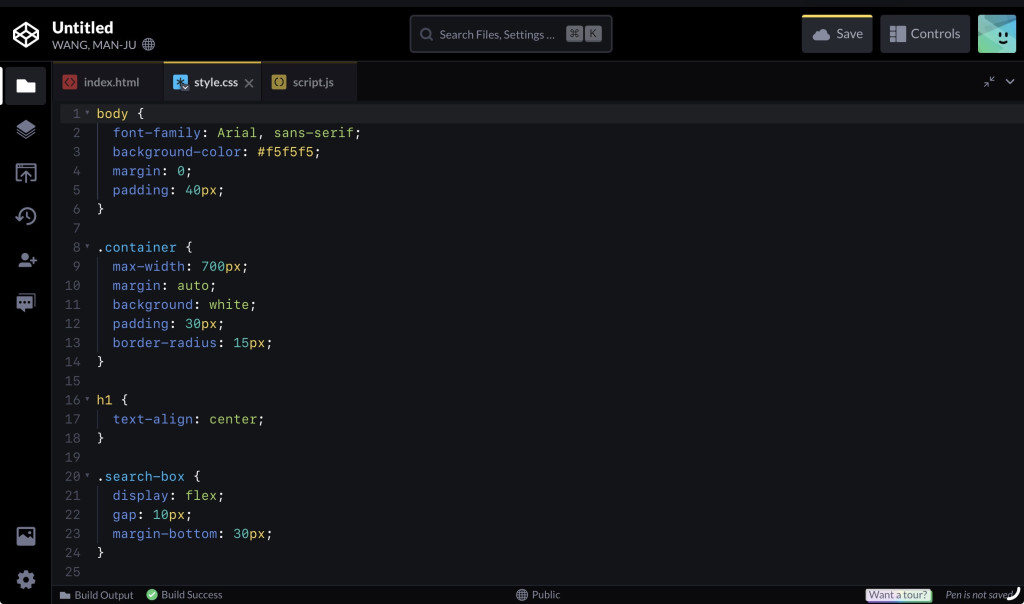This screenshot has height=604, width=1024.
Task: Click the Pen is not saved status text
Action: point(979,595)
